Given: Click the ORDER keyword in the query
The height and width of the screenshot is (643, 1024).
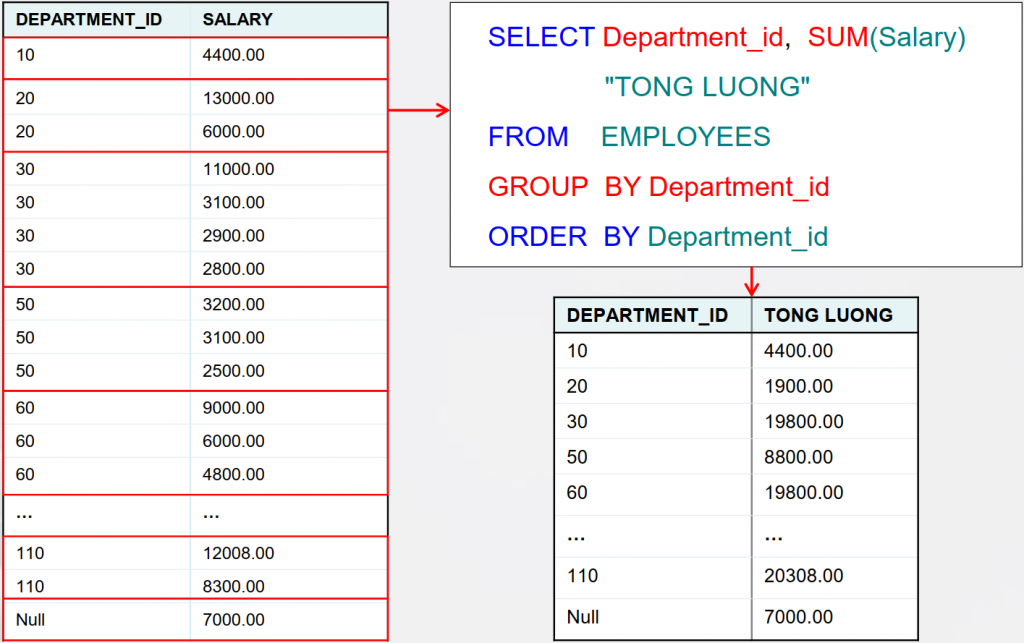Looking at the screenshot, I should (537, 237).
